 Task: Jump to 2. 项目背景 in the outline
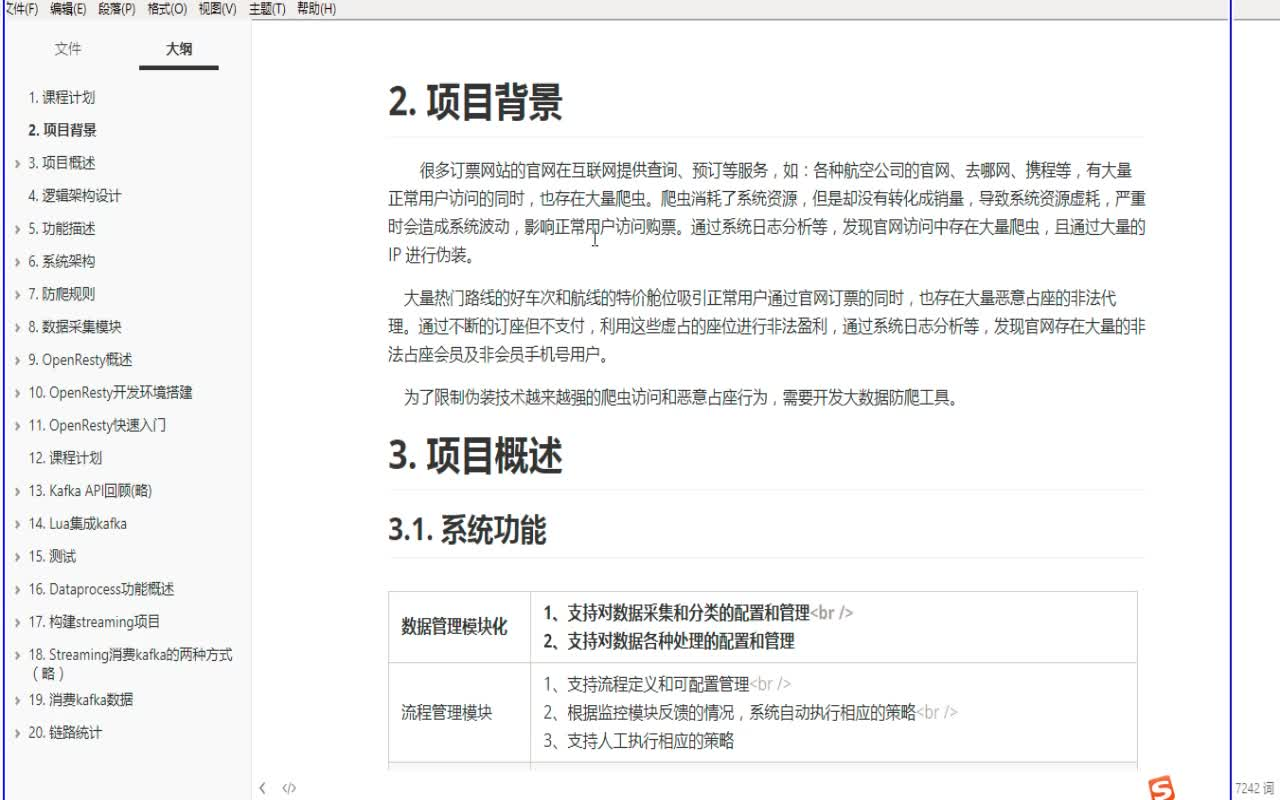(x=62, y=130)
